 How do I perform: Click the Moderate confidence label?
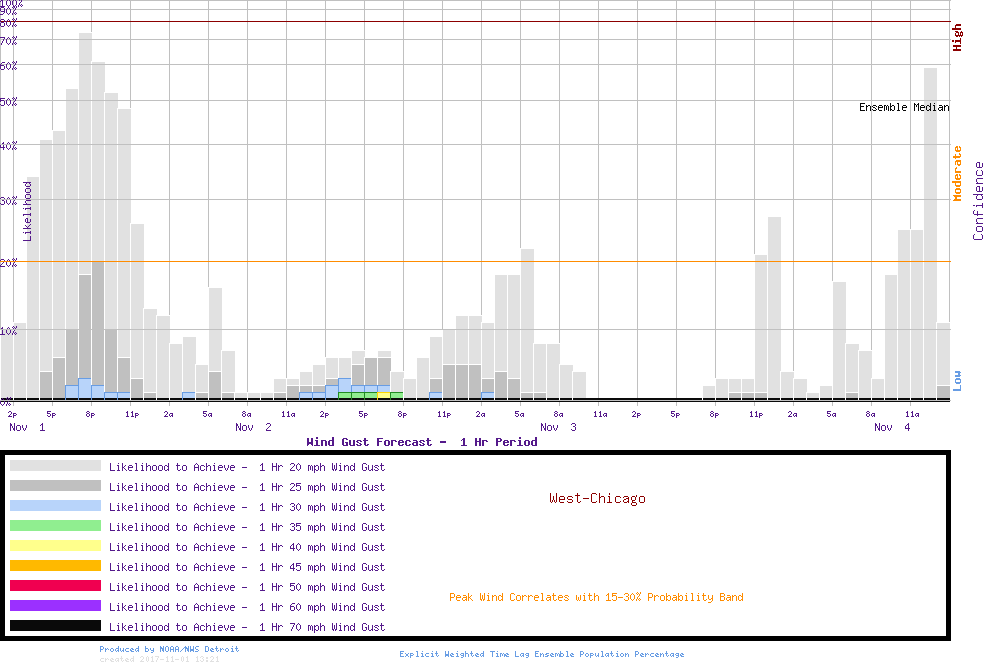click(x=957, y=173)
